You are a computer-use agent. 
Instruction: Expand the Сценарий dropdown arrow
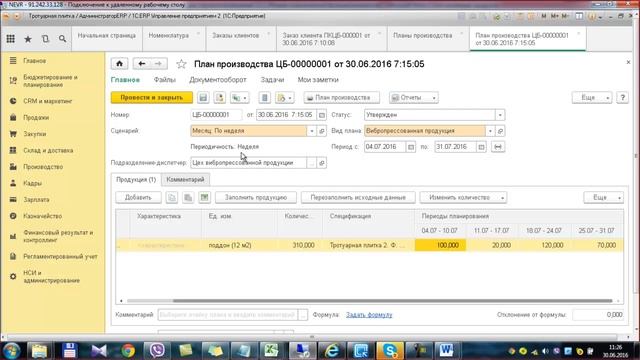pyautogui.click(x=311, y=131)
